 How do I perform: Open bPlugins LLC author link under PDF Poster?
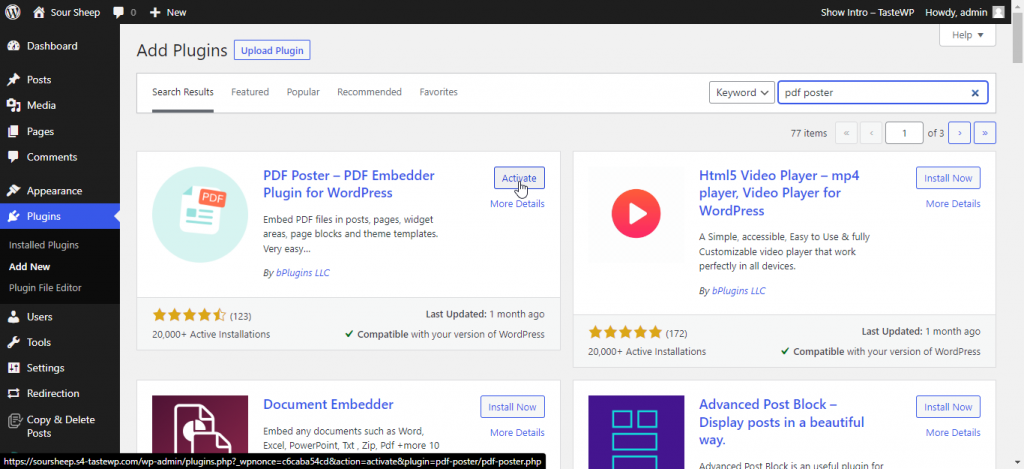tap(302, 273)
